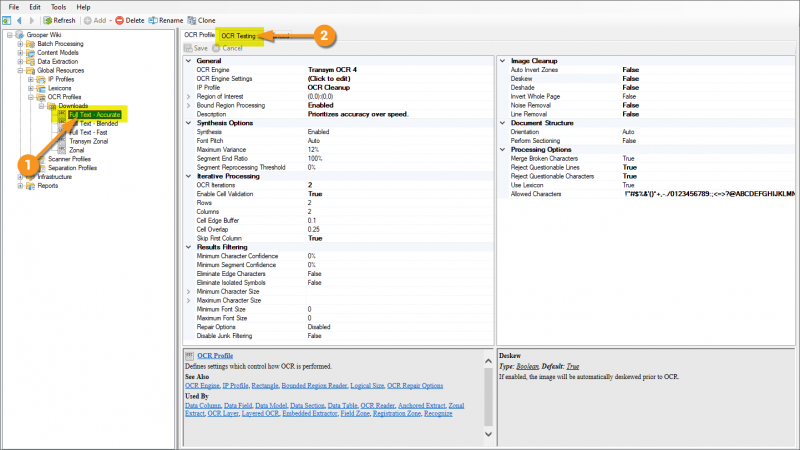Click the Refresh toolbar button
The image size is (800, 450).
[x=59, y=20]
